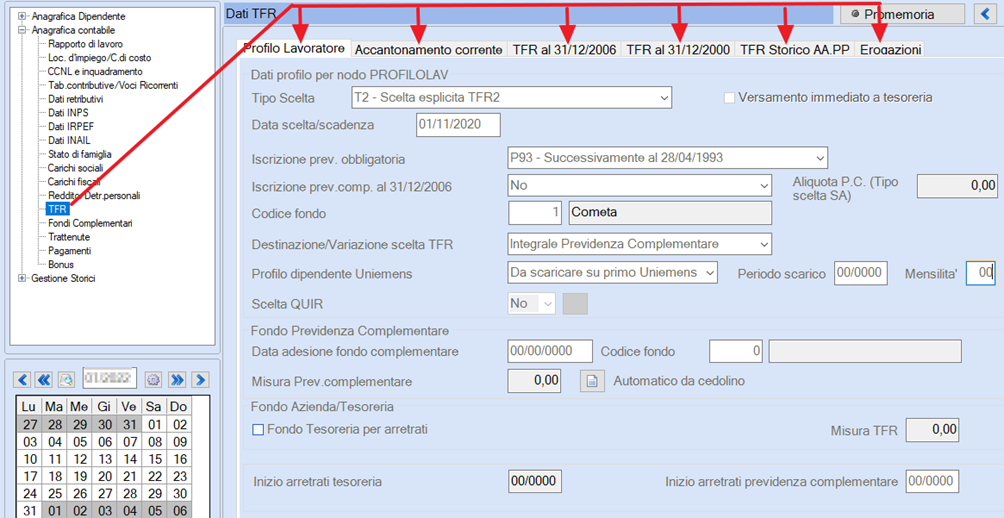Go to next month in calendar
The image size is (1004, 518).
[200, 380]
